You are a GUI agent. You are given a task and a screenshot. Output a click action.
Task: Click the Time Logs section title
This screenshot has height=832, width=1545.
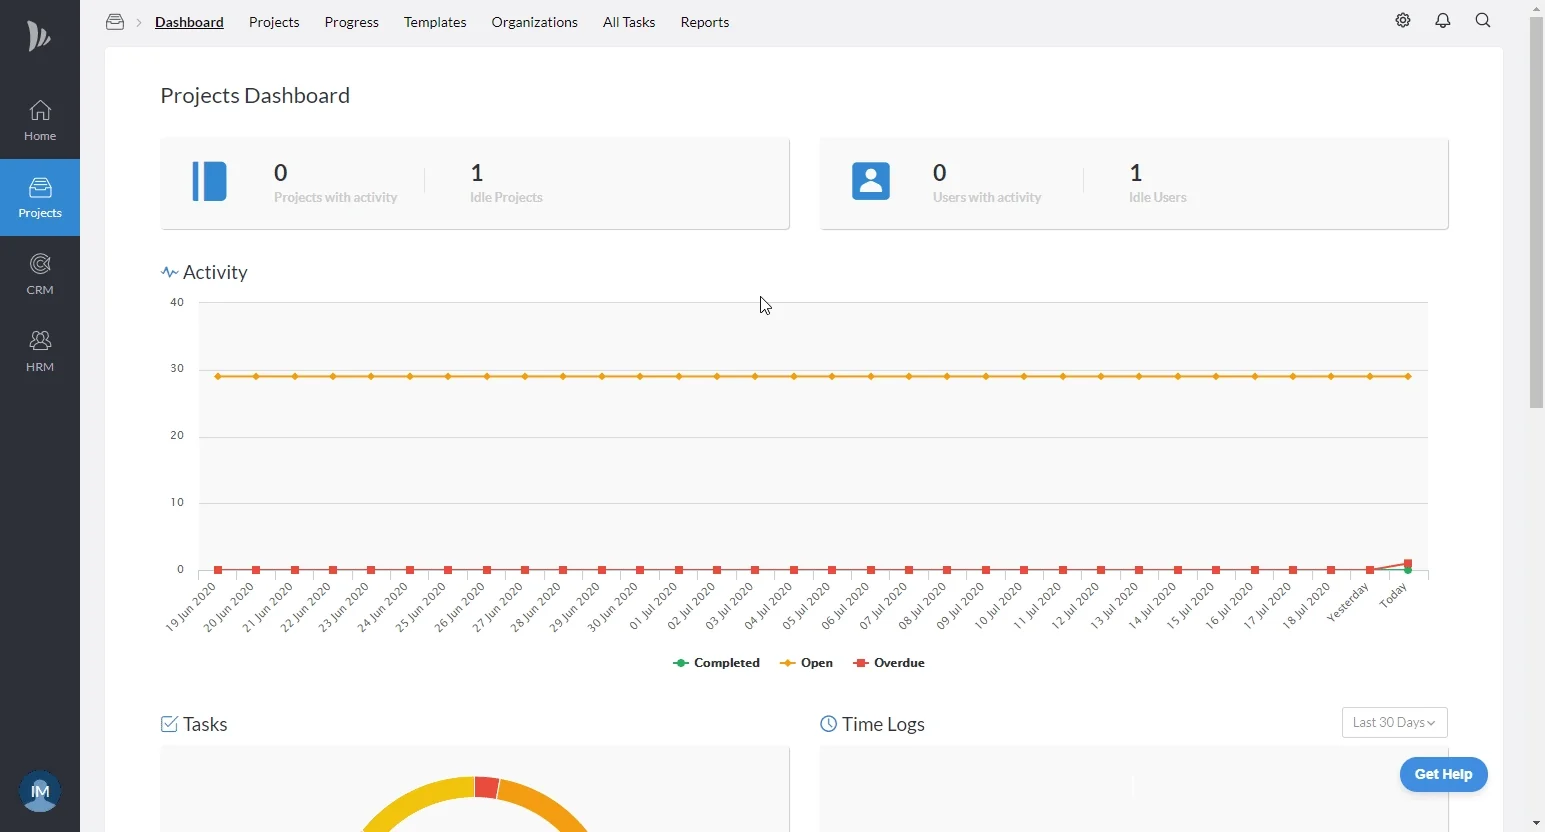[883, 724]
